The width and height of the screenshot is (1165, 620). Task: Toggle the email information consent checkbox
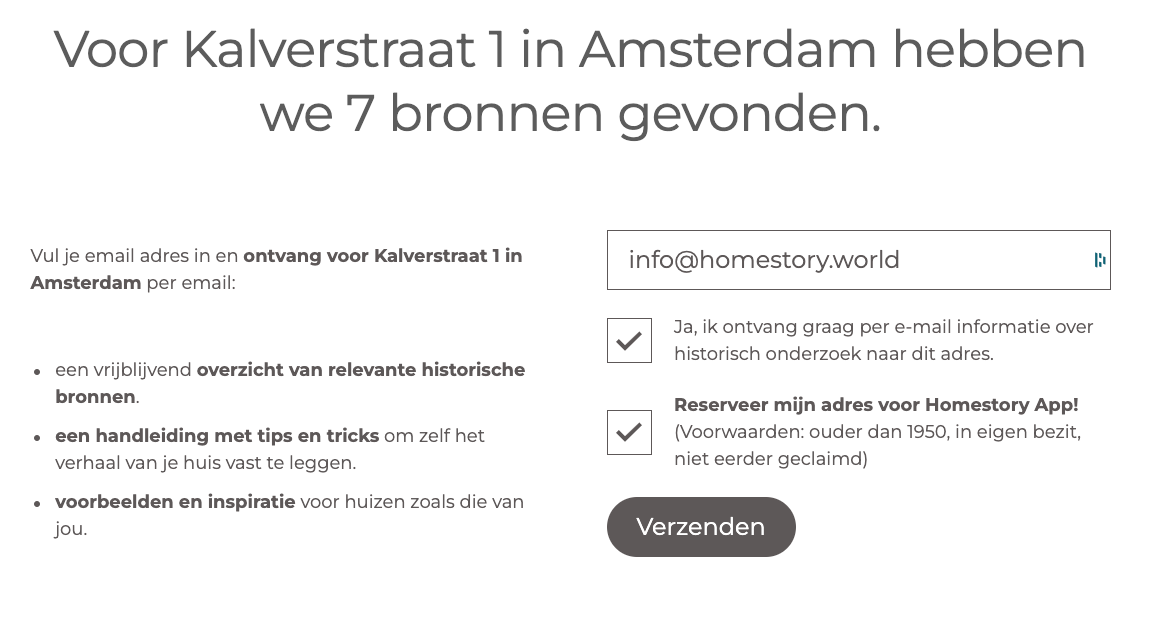(x=629, y=341)
